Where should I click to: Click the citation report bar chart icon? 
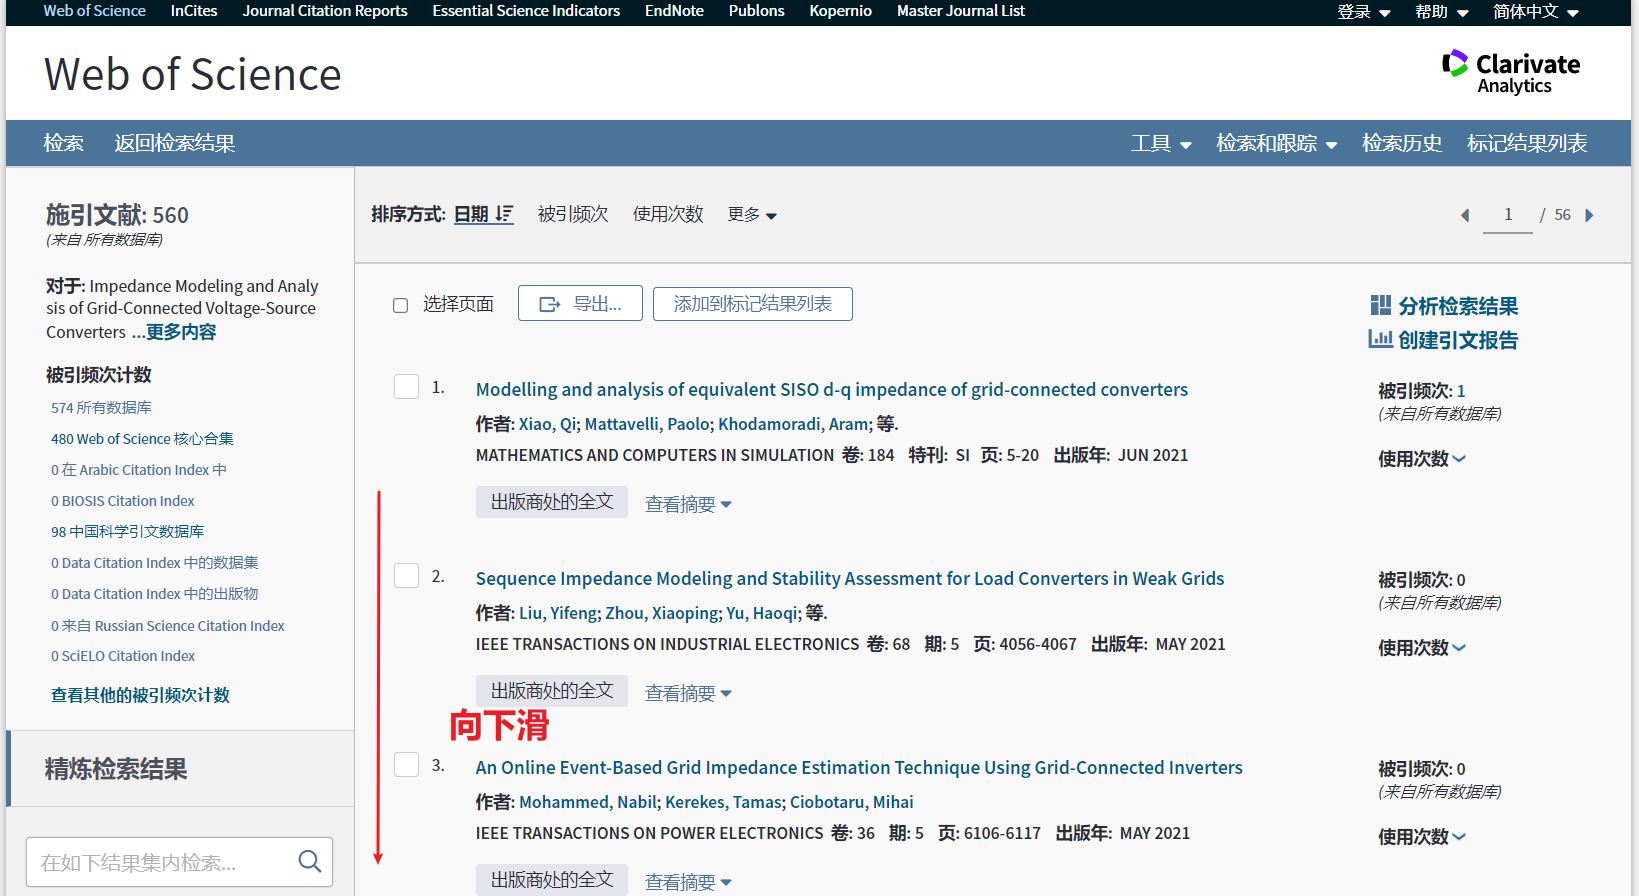tap(1380, 339)
